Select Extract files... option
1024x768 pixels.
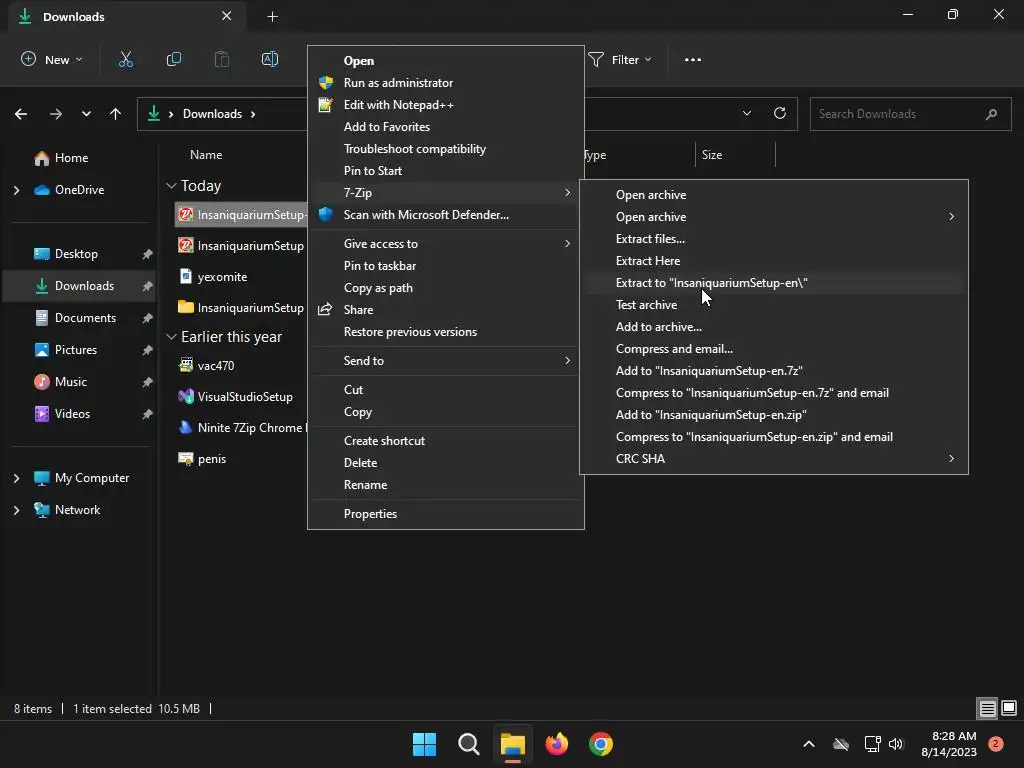pyautogui.click(x=773, y=239)
